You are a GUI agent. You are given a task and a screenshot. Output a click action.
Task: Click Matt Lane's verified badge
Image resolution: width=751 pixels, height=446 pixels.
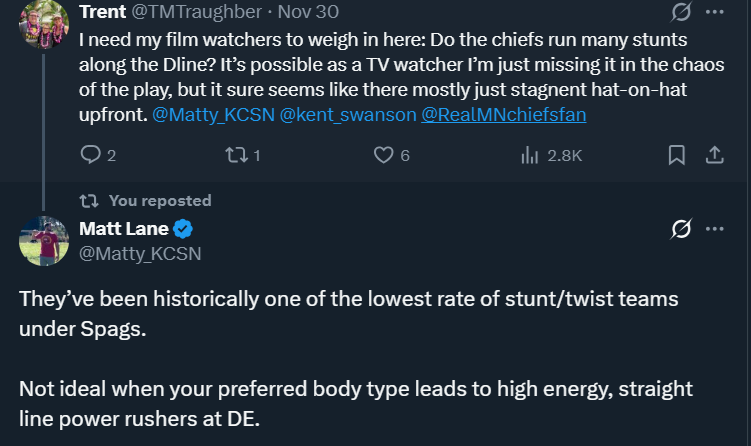[185, 229]
